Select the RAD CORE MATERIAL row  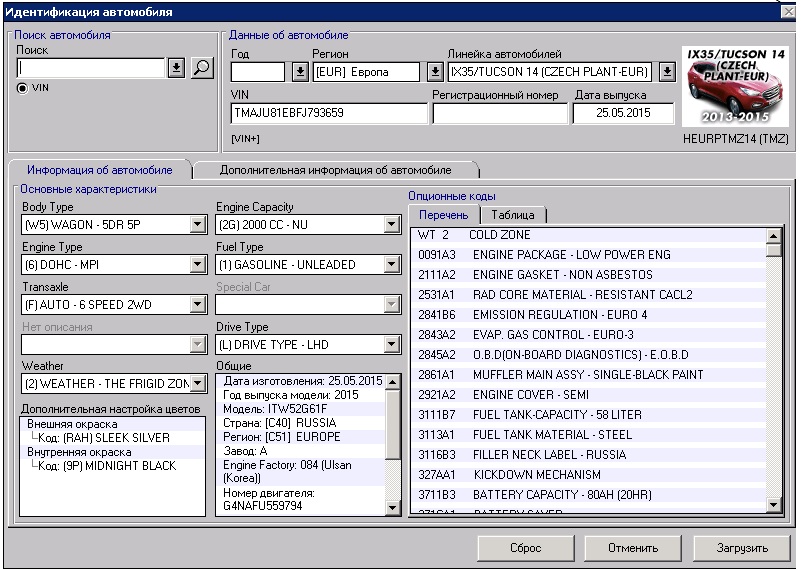click(588, 295)
